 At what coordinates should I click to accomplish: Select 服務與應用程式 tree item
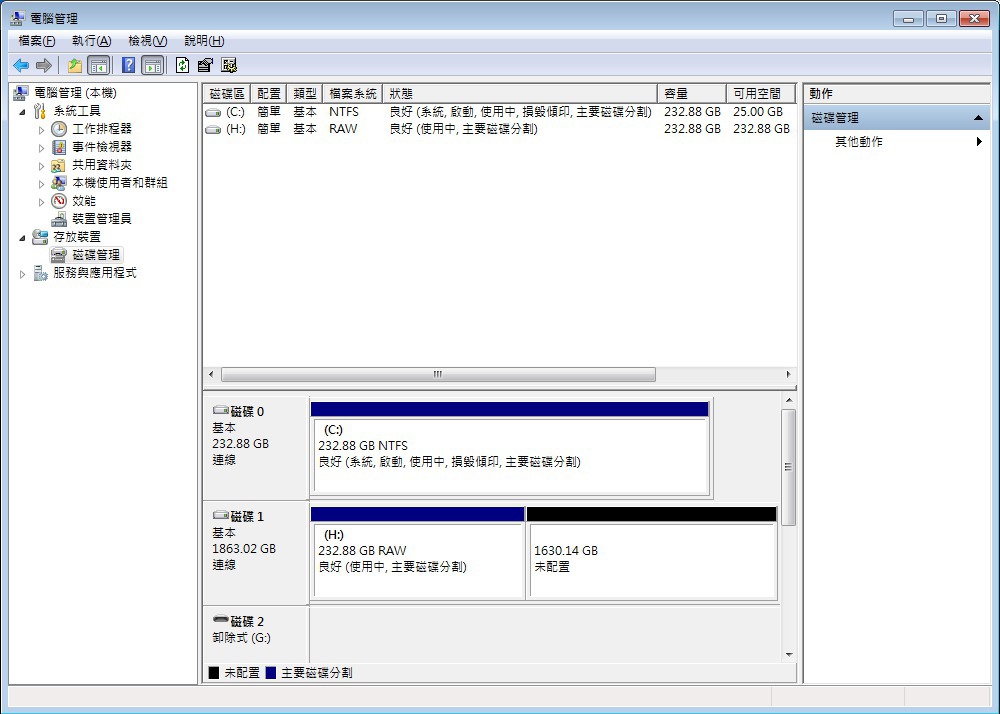click(x=95, y=273)
